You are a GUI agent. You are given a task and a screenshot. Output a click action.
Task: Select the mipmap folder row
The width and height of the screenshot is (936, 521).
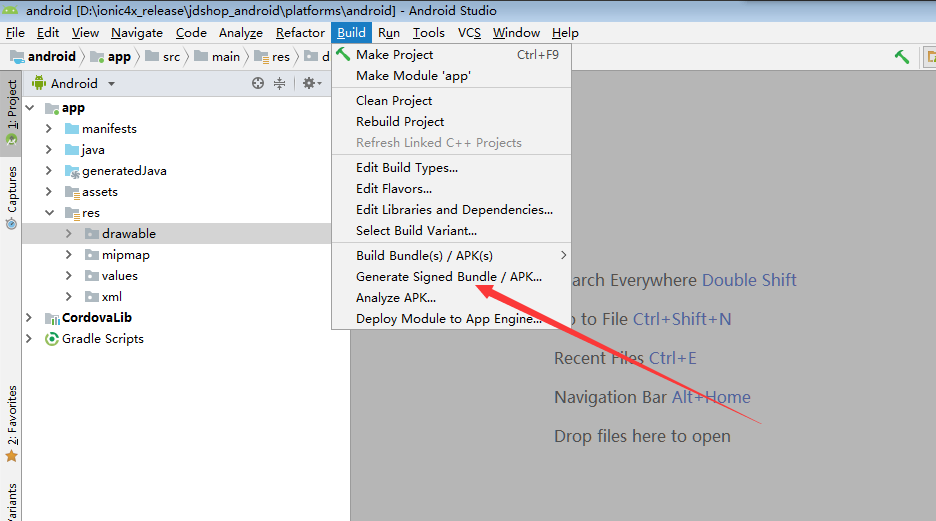point(176,255)
